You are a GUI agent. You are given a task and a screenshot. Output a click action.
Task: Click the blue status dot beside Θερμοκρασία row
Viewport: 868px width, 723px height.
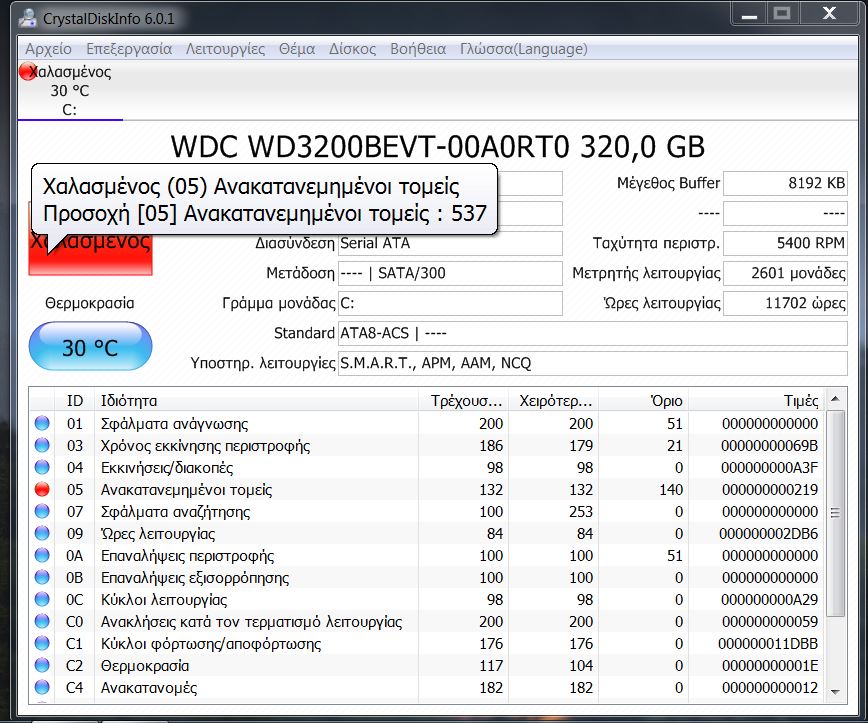(41, 666)
